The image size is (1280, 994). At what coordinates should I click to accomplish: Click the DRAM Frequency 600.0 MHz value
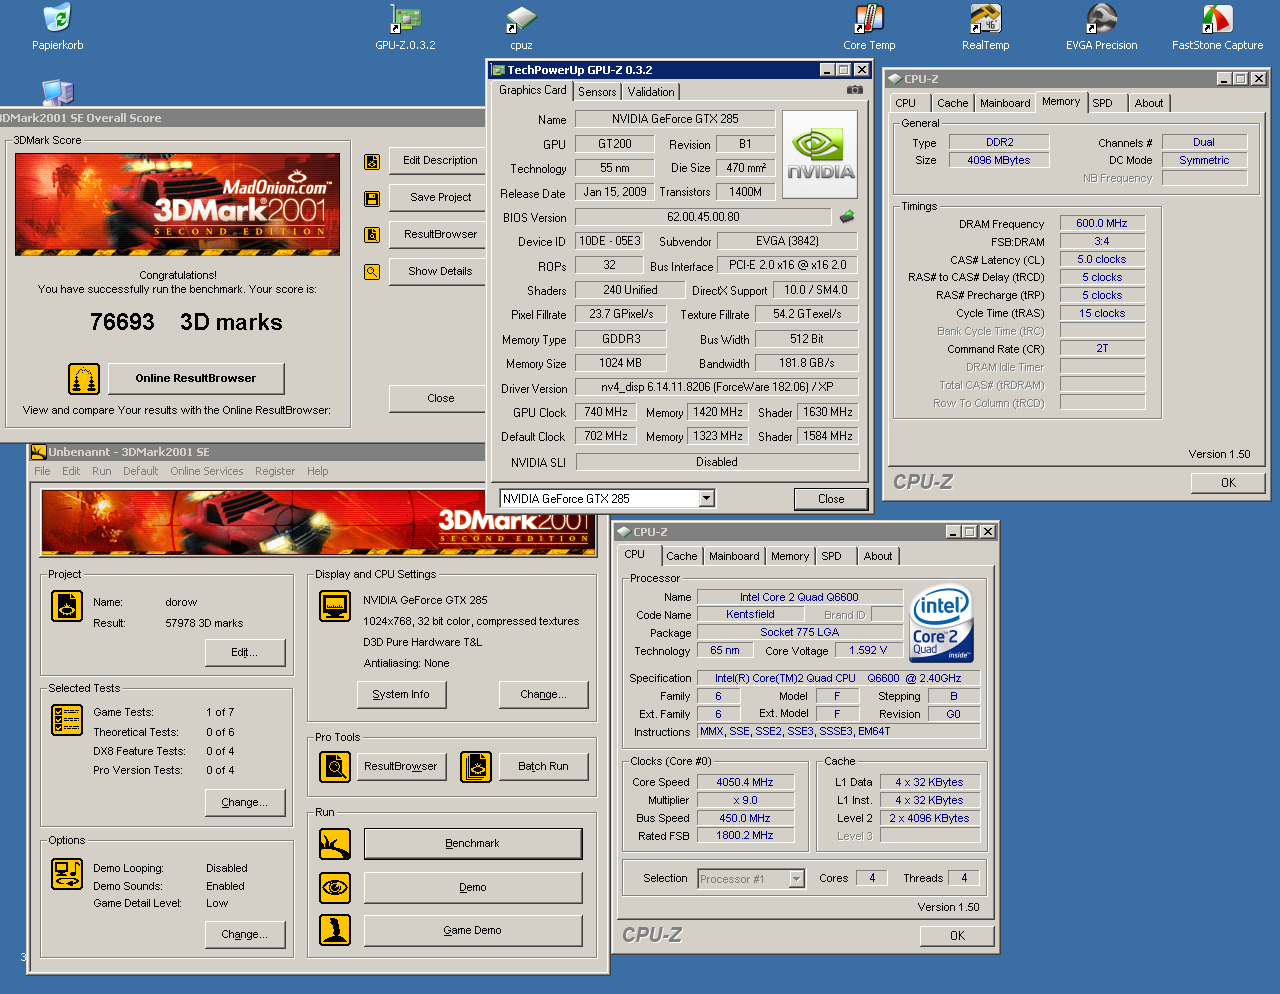pyautogui.click(x=1102, y=224)
